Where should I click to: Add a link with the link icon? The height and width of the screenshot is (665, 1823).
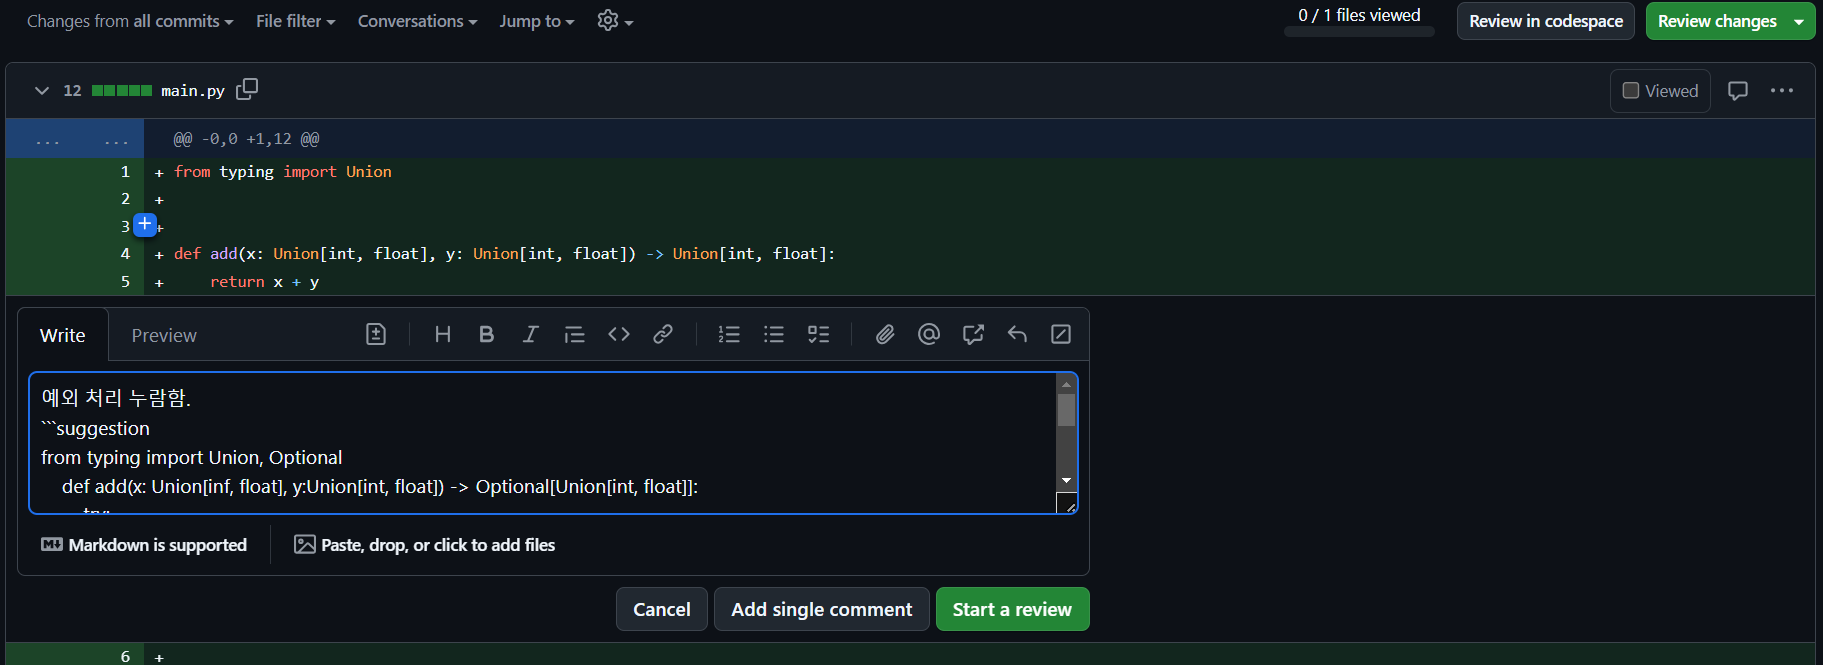pos(663,334)
